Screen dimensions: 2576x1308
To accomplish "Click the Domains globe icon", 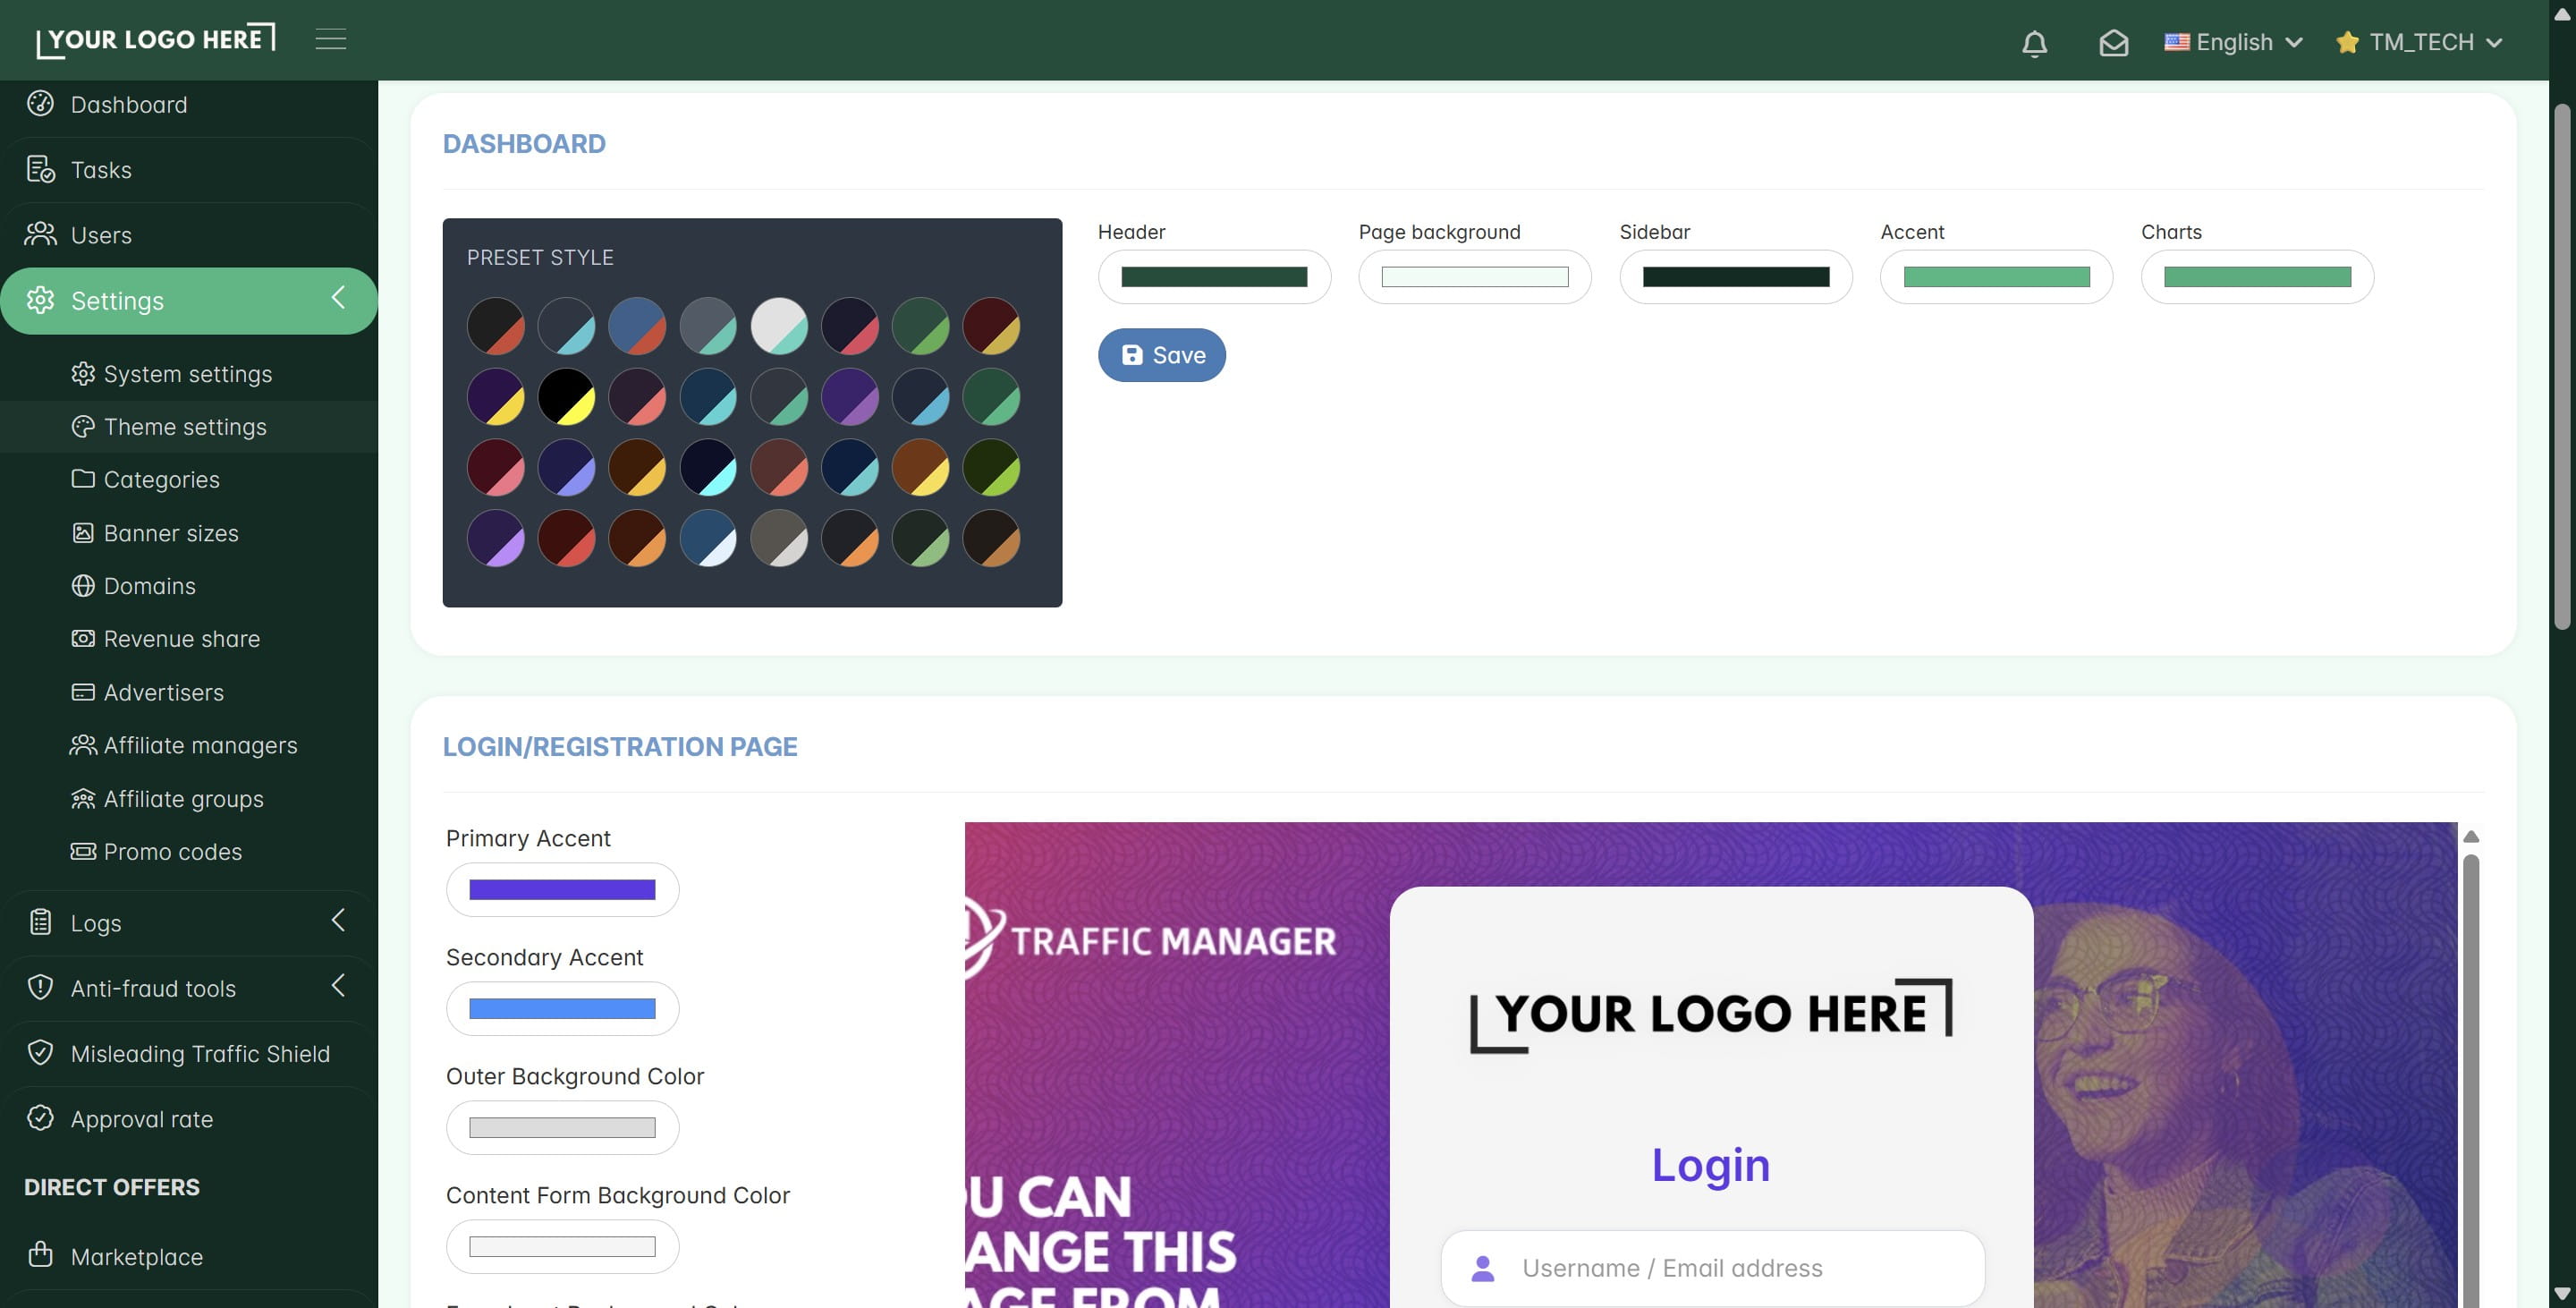I will pyautogui.click(x=83, y=586).
